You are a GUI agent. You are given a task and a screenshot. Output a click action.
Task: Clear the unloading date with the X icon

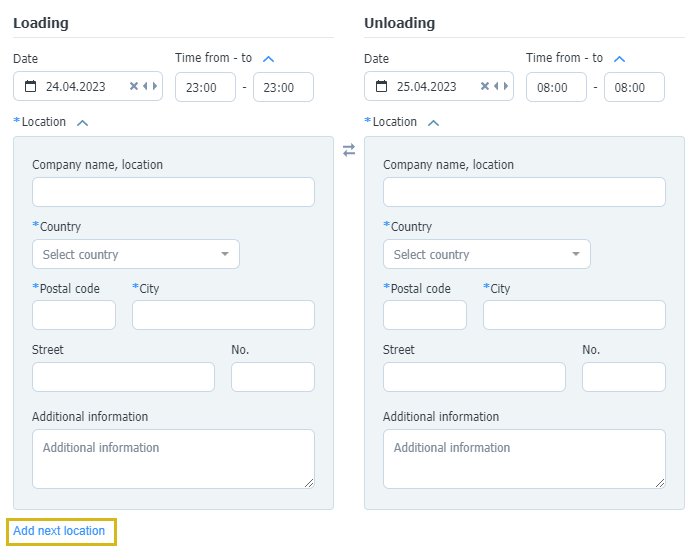pyautogui.click(x=485, y=86)
